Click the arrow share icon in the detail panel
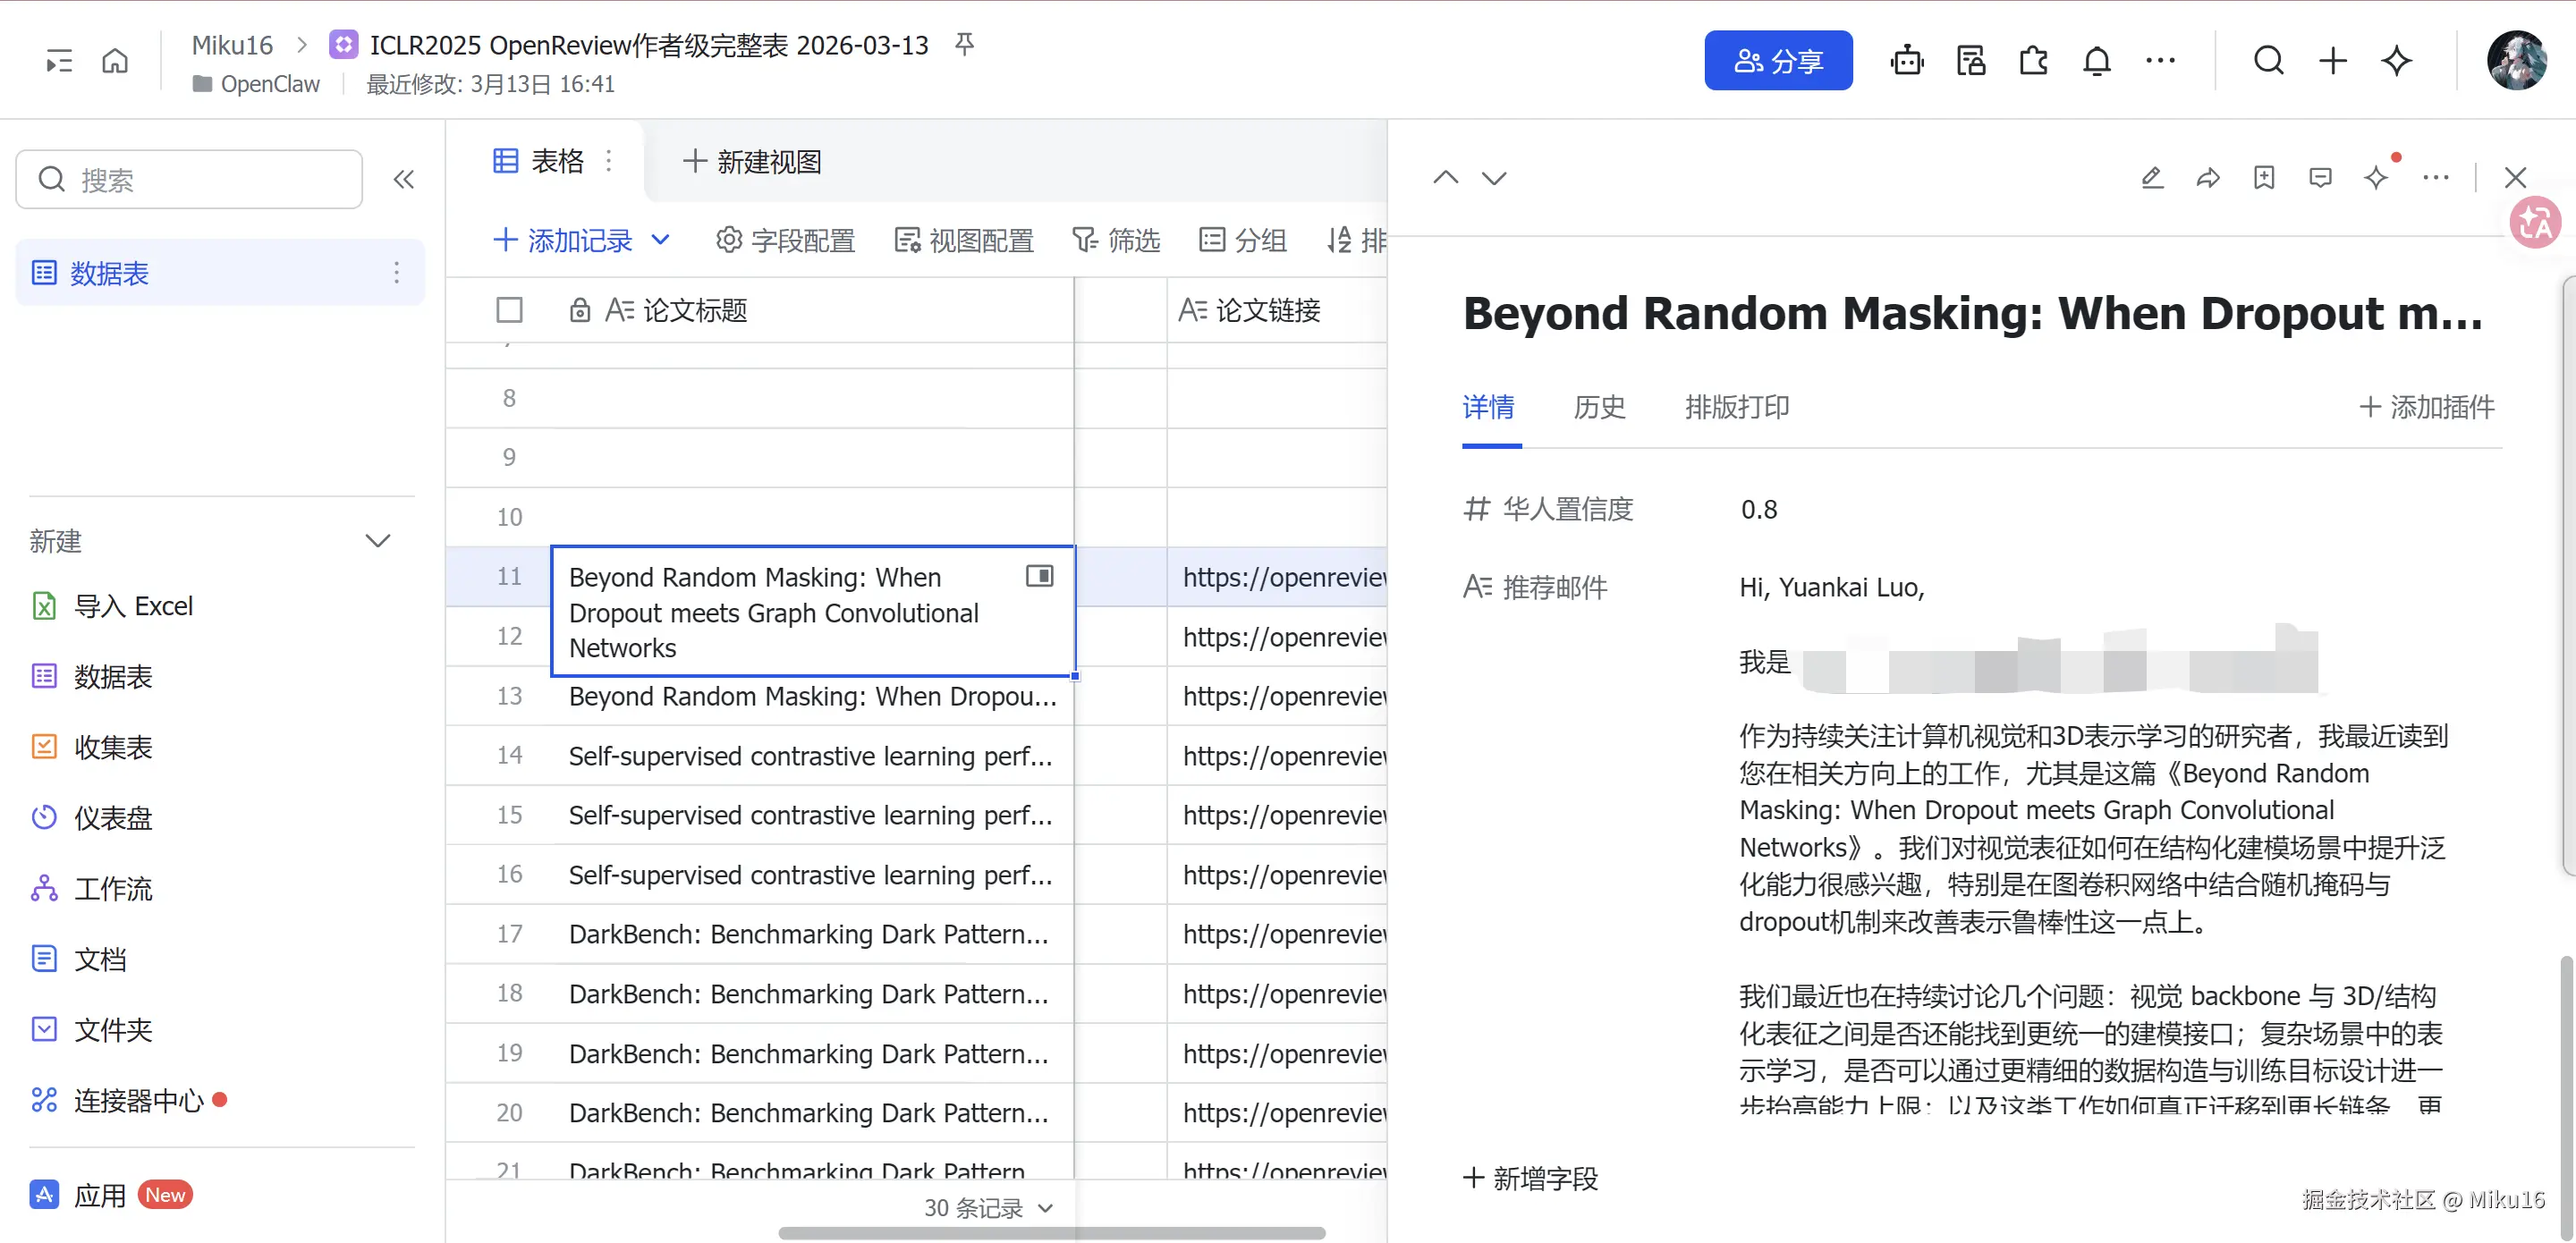 2208,178
